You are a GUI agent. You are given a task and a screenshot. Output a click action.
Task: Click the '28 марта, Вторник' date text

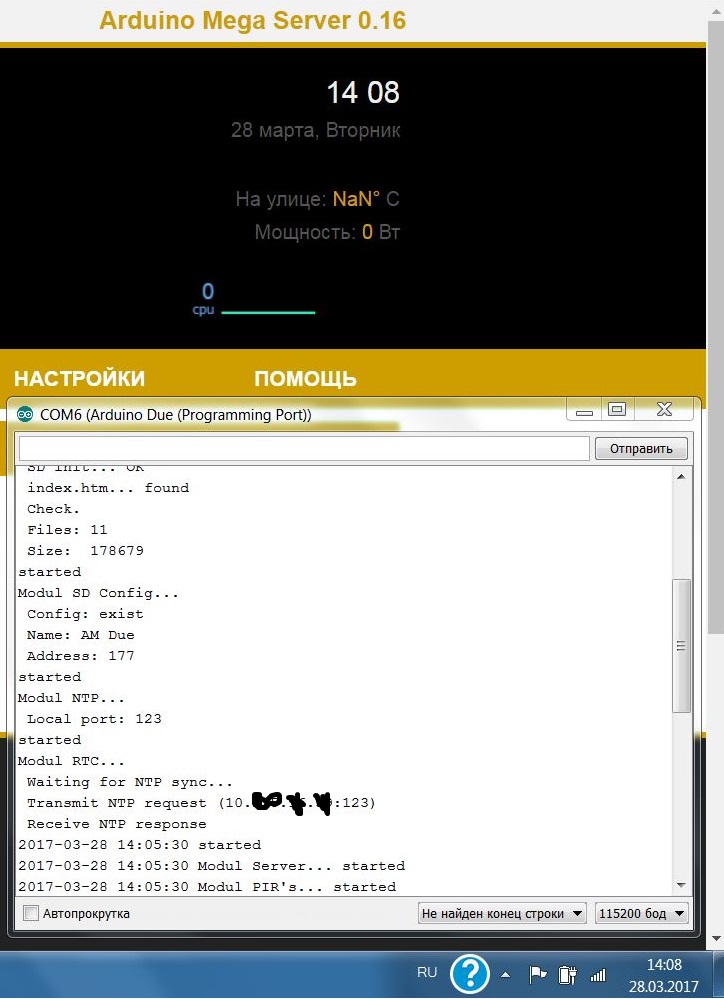(x=315, y=130)
